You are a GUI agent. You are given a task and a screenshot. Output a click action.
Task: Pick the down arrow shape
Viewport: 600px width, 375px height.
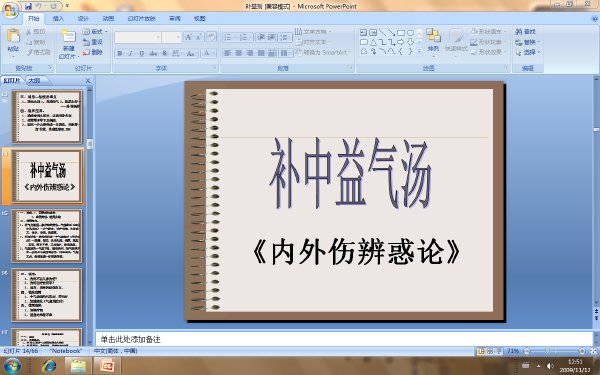pyautogui.click(x=410, y=42)
